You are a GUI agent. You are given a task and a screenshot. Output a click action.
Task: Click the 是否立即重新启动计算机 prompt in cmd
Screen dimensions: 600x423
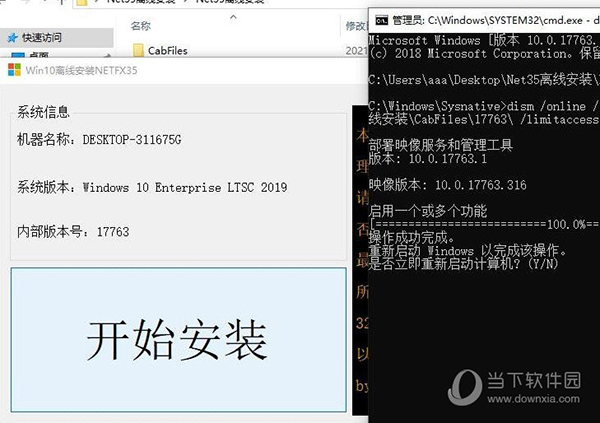(x=463, y=263)
